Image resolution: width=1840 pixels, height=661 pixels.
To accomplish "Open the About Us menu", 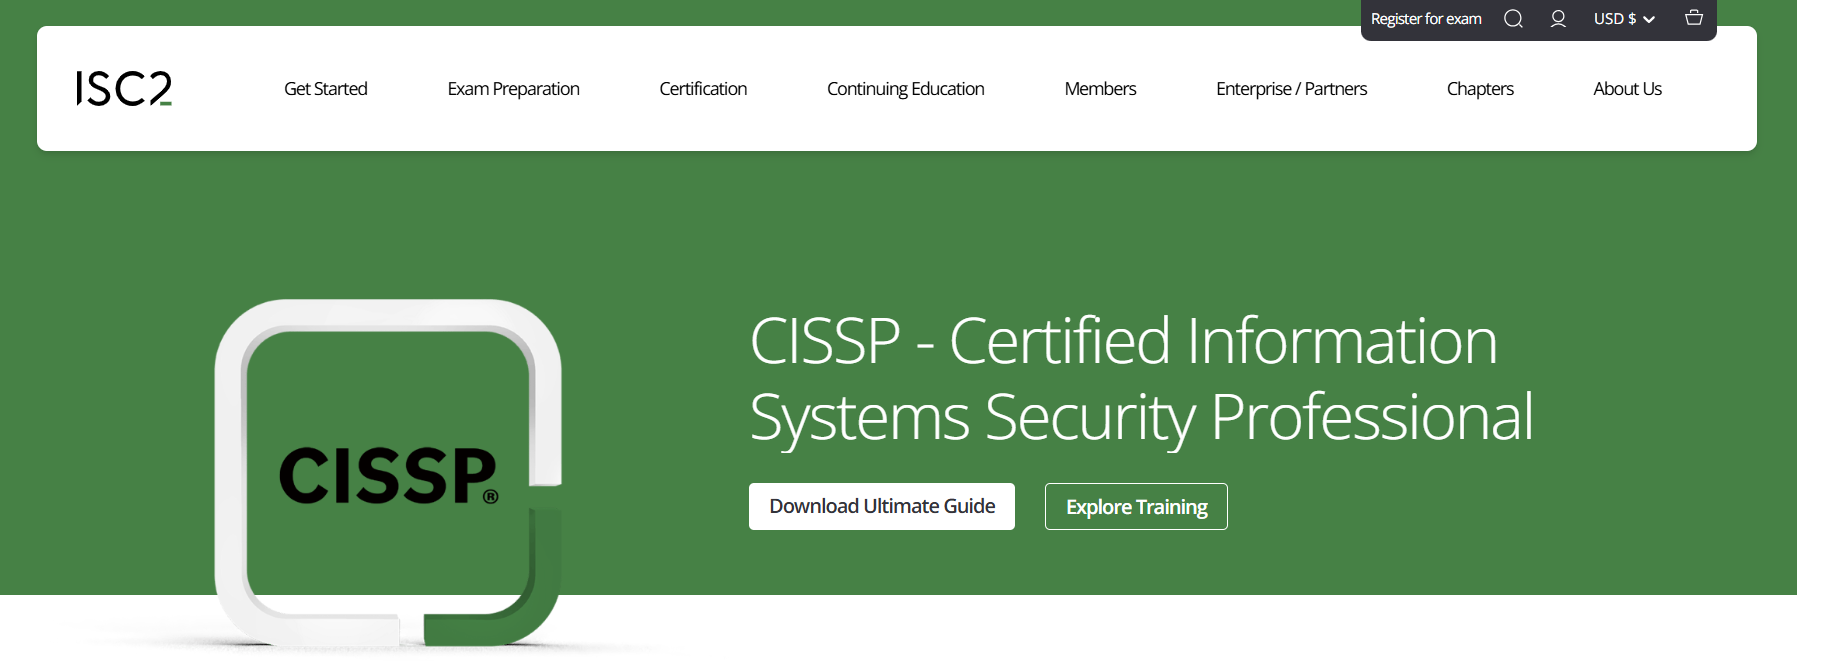I will pos(1628,89).
